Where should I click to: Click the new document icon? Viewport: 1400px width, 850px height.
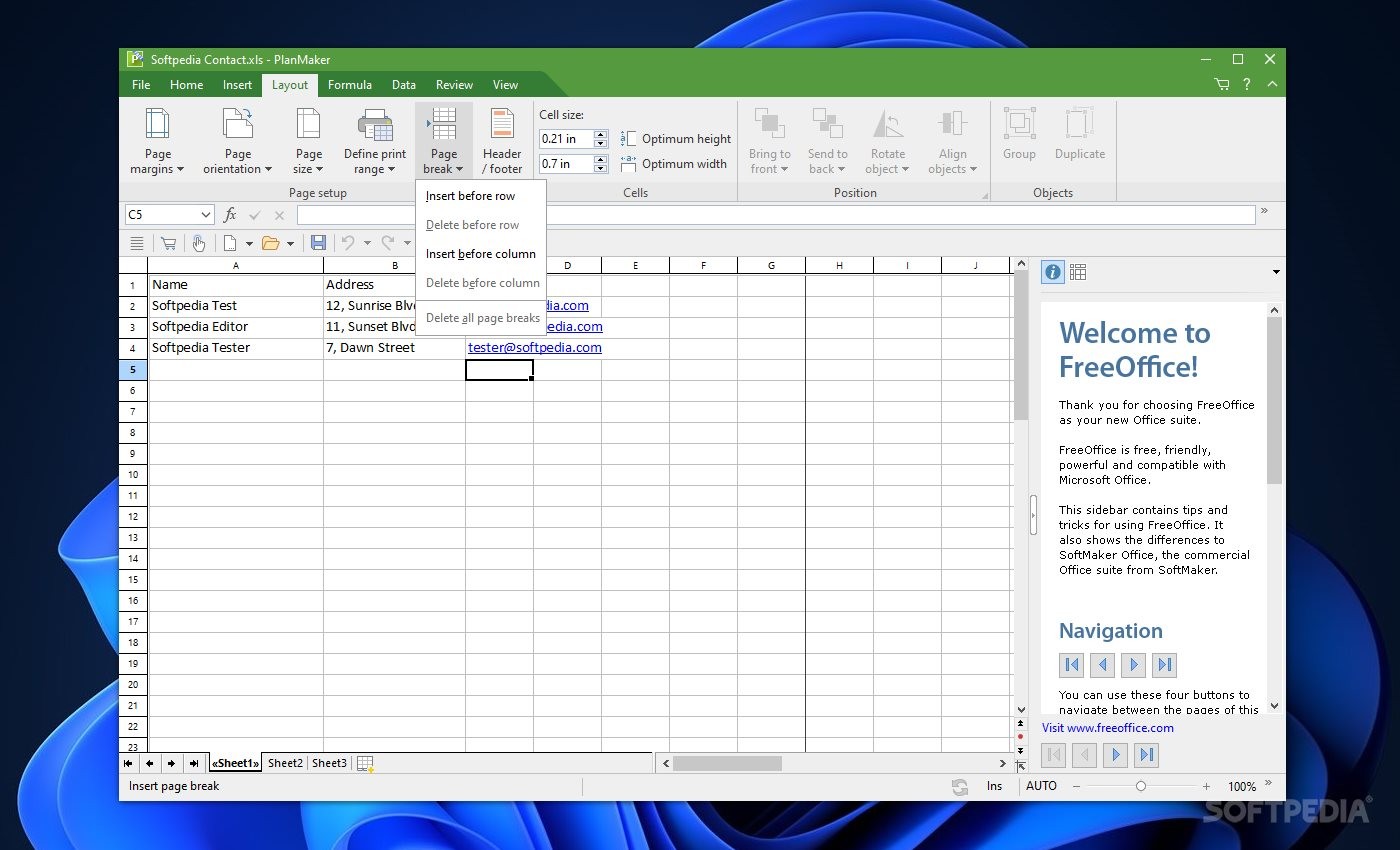click(230, 243)
